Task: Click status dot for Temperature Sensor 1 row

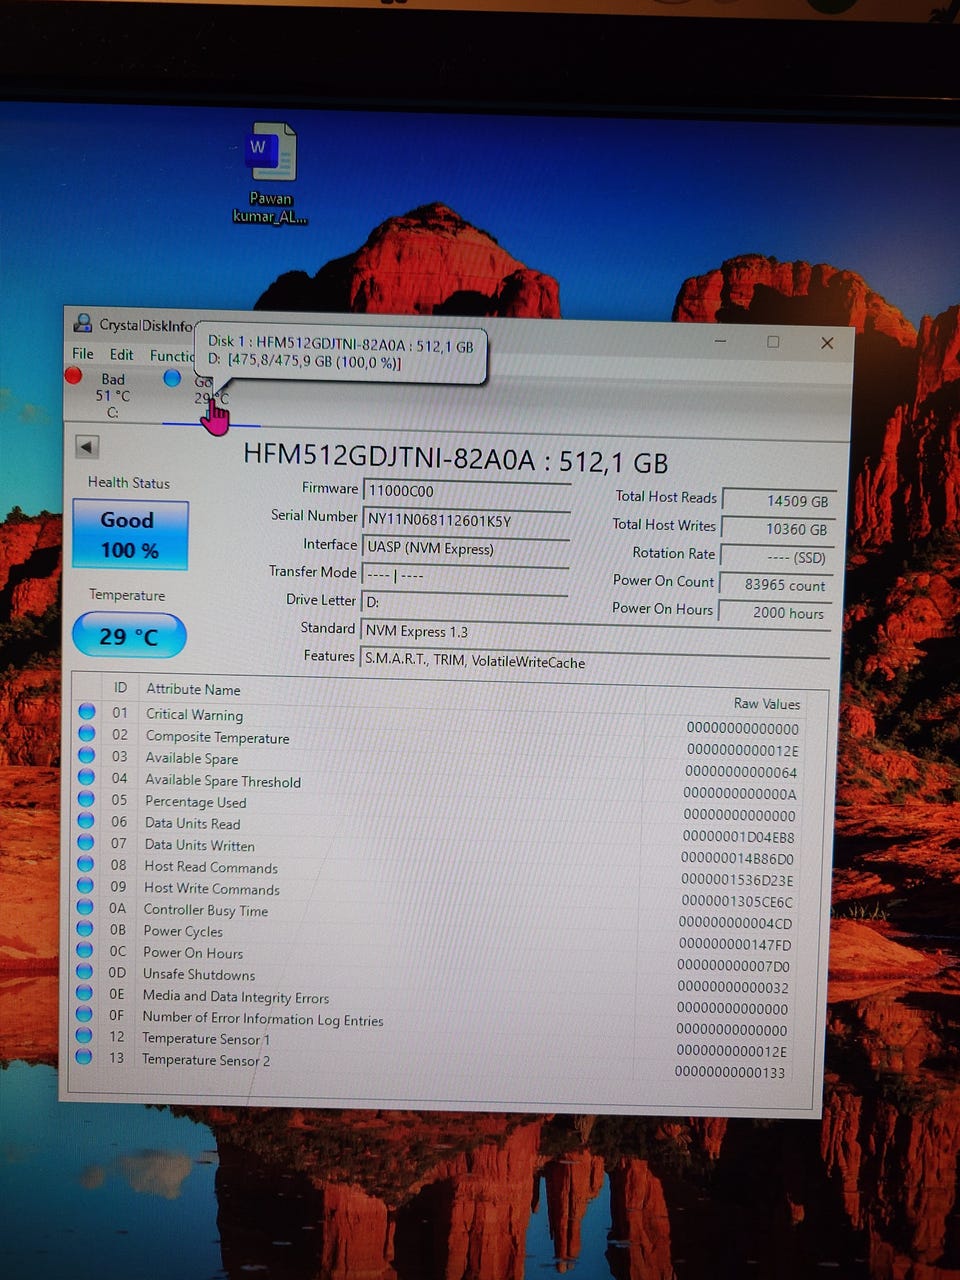Action: [84, 1036]
